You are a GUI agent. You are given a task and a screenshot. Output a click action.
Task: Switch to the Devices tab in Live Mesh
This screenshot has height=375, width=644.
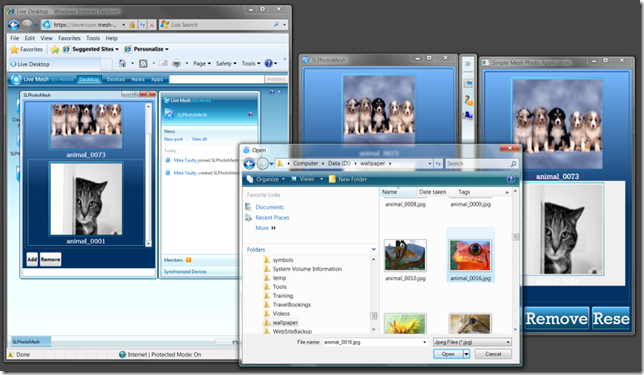click(115, 79)
